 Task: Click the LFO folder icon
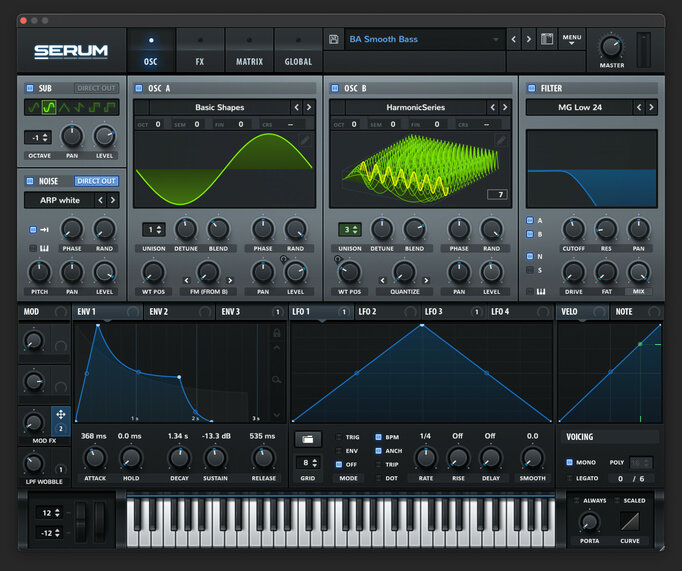pyautogui.click(x=308, y=439)
